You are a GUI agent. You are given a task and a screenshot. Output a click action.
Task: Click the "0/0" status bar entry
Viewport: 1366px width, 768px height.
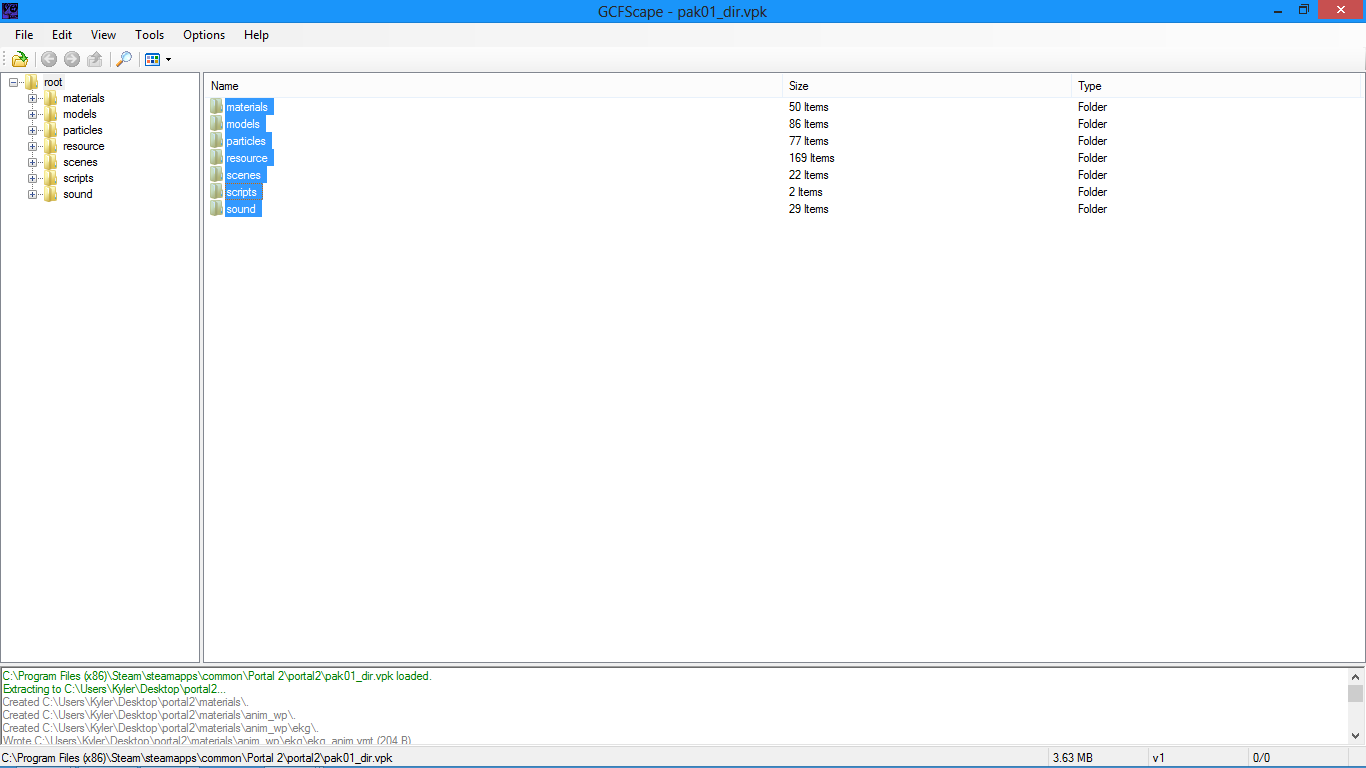[1261, 758]
